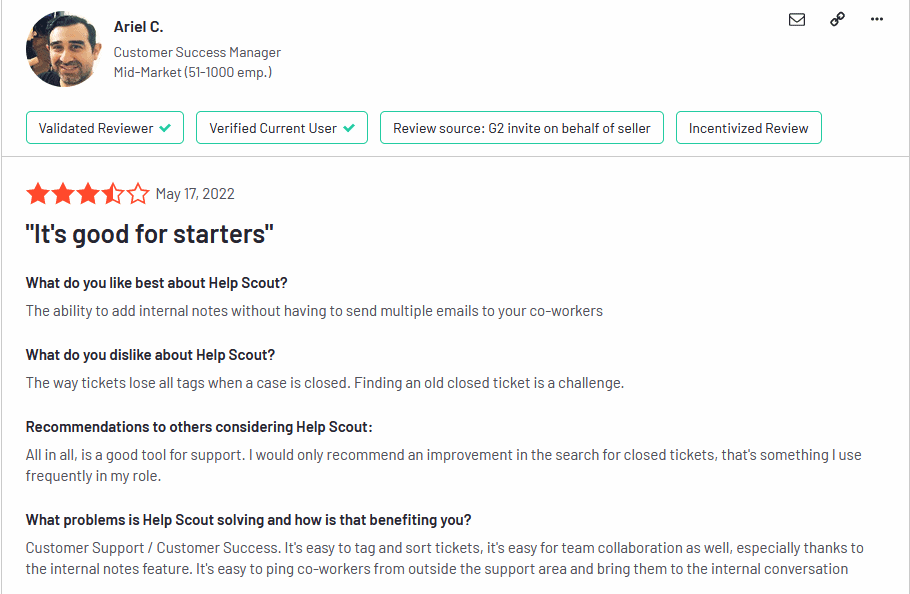Click the Customer Success Manager job title
Image resolution: width=910 pixels, height=594 pixels.
pos(197,52)
